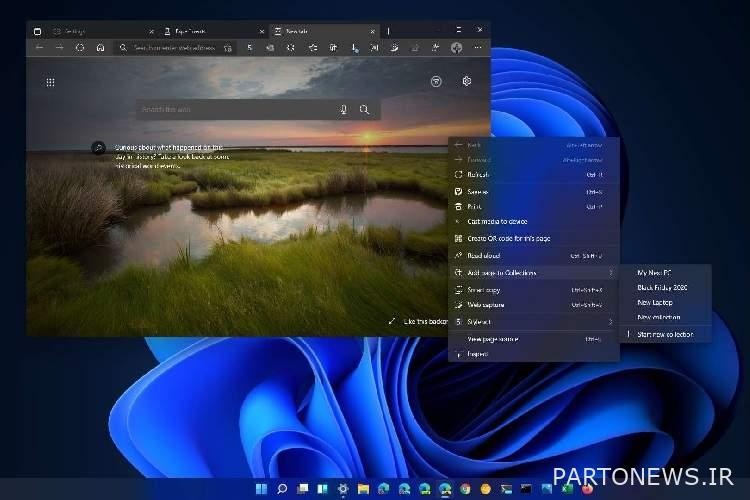Click the Like this background link
The image size is (750, 500).
tap(426, 322)
